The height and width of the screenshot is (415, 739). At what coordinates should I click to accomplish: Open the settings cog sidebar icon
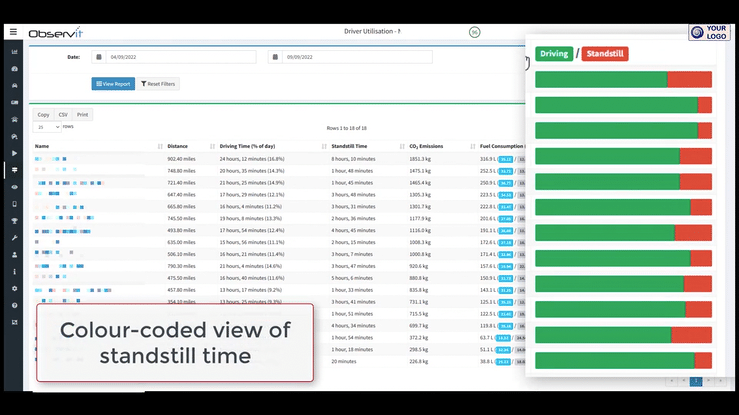(15, 288)
